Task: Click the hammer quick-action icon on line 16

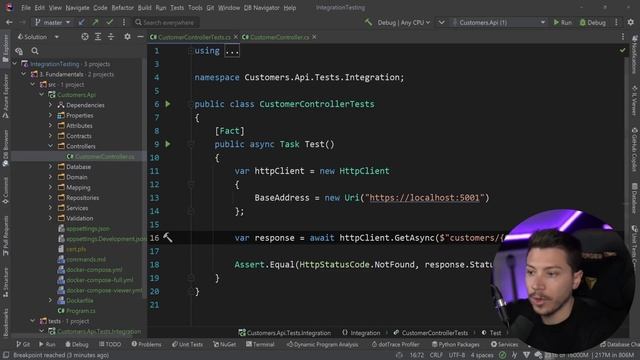Action: tap(167, 237)
